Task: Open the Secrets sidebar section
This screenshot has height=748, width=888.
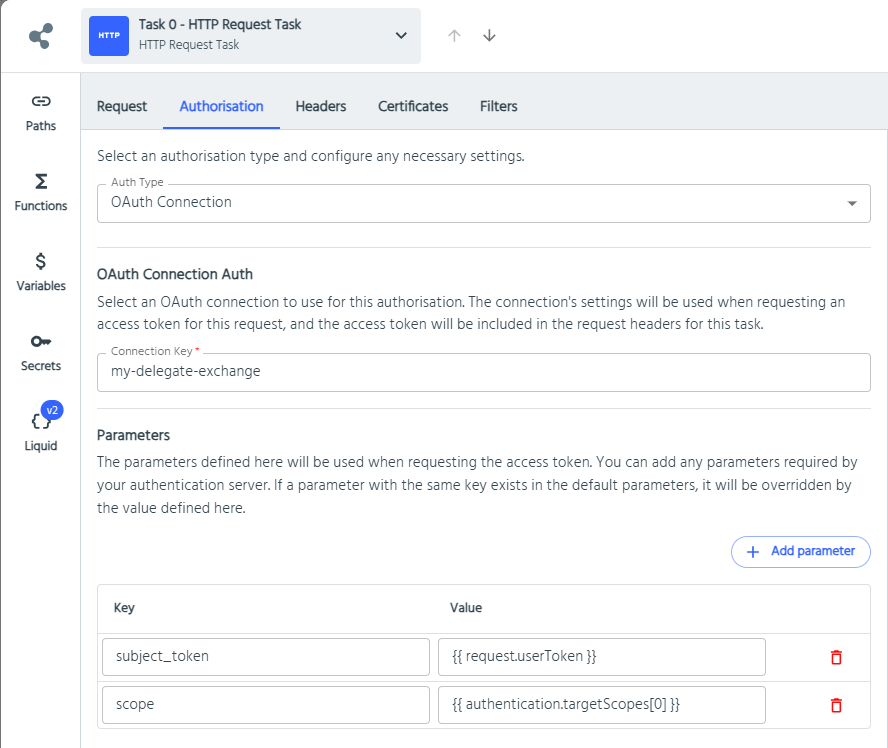Action: (41, 353)
